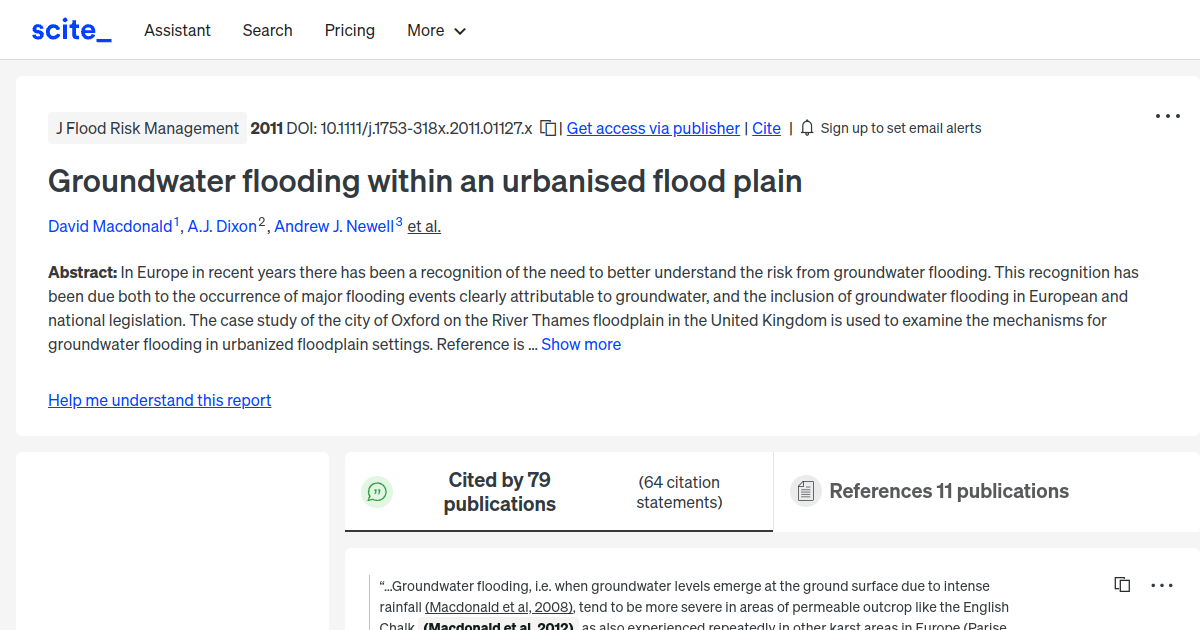Click the document icon next to References

point(805,490)
